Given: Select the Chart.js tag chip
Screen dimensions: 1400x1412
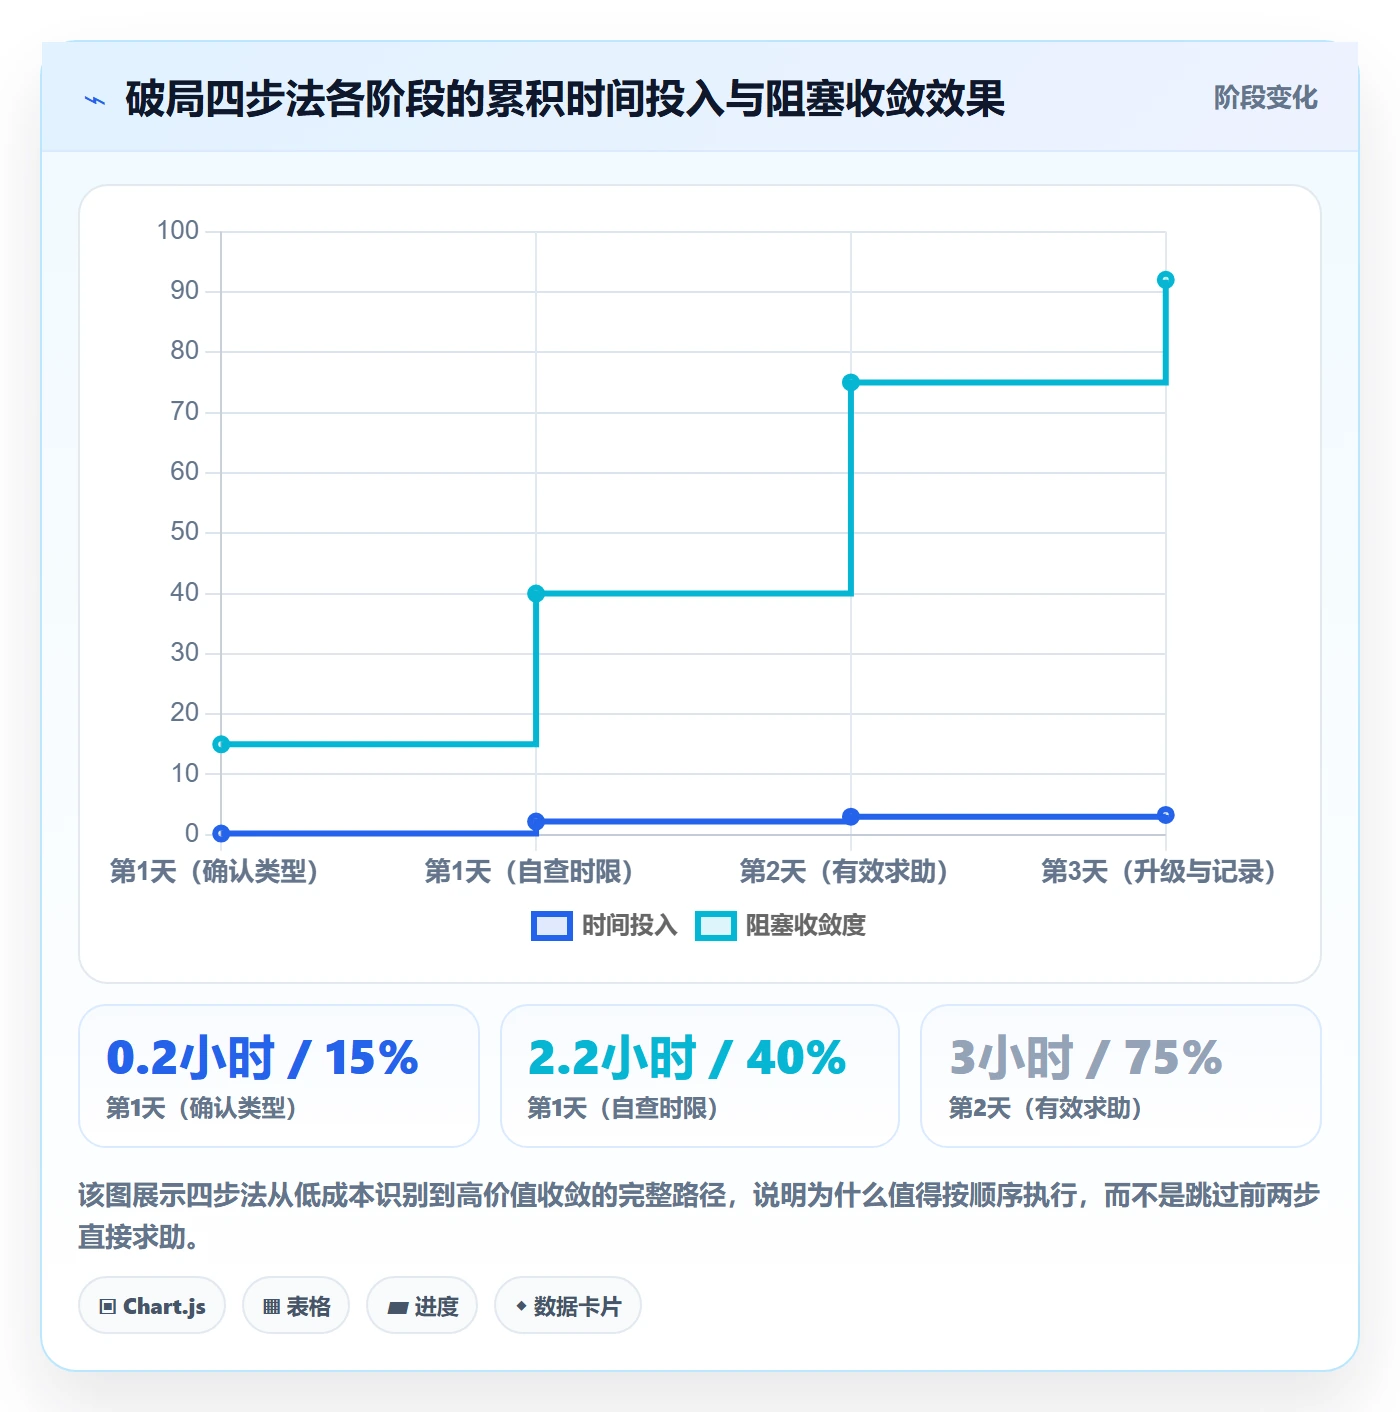Looking at the screenshot, I should tap(152, 1306).
